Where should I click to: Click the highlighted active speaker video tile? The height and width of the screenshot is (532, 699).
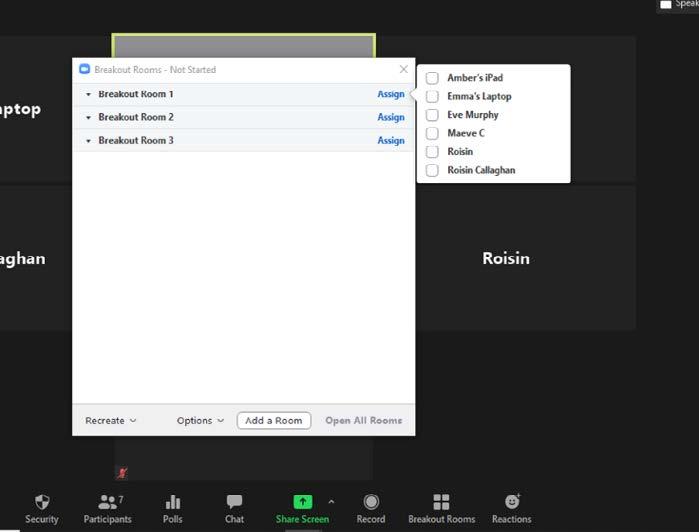pos(243,46)
